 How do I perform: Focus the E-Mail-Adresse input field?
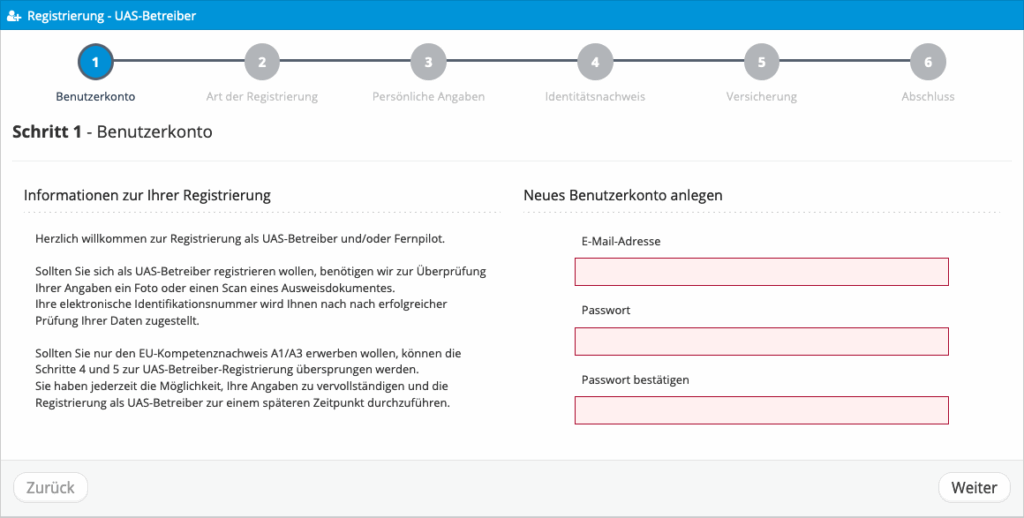(x=761, y=272)
